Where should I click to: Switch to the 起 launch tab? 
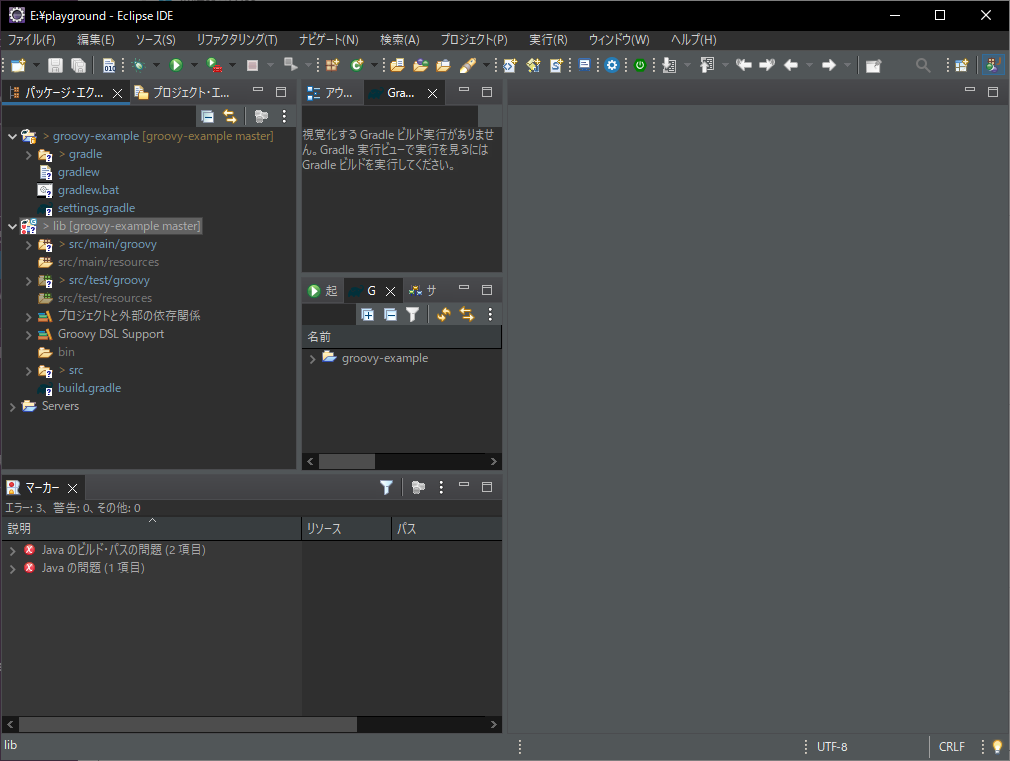point(323,291)
